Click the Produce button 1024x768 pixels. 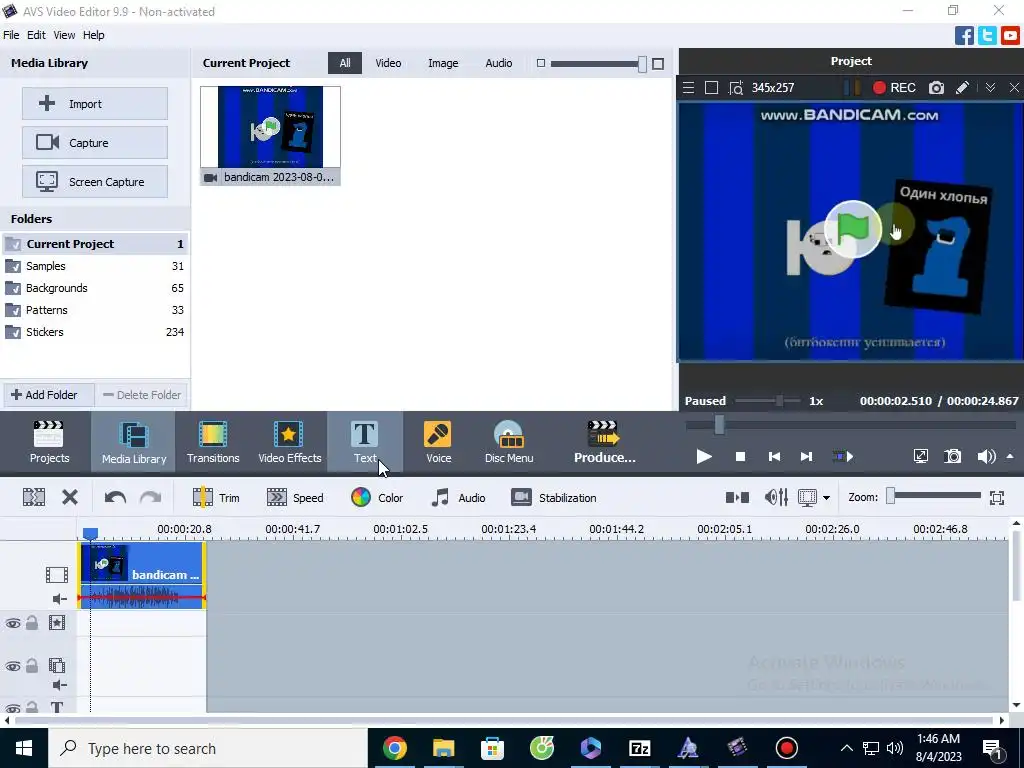pos(604,442)
